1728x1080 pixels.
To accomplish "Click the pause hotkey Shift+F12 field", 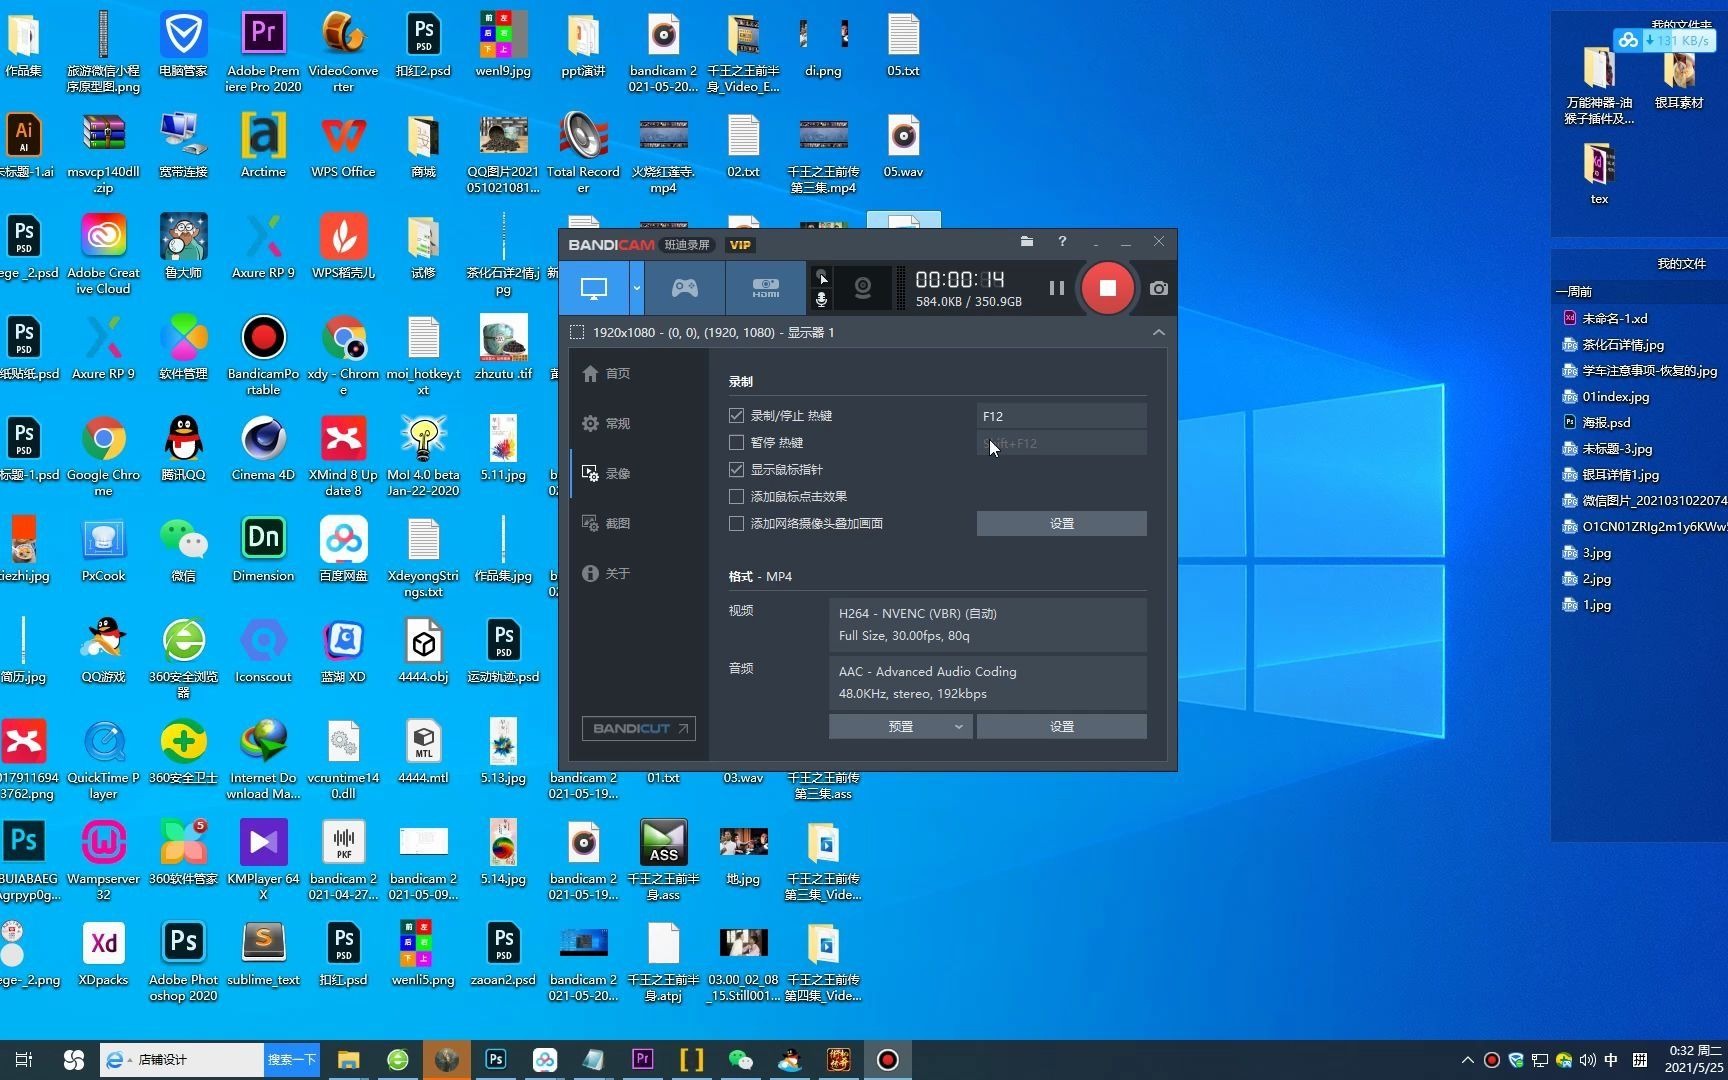I will pos(1061,443).
